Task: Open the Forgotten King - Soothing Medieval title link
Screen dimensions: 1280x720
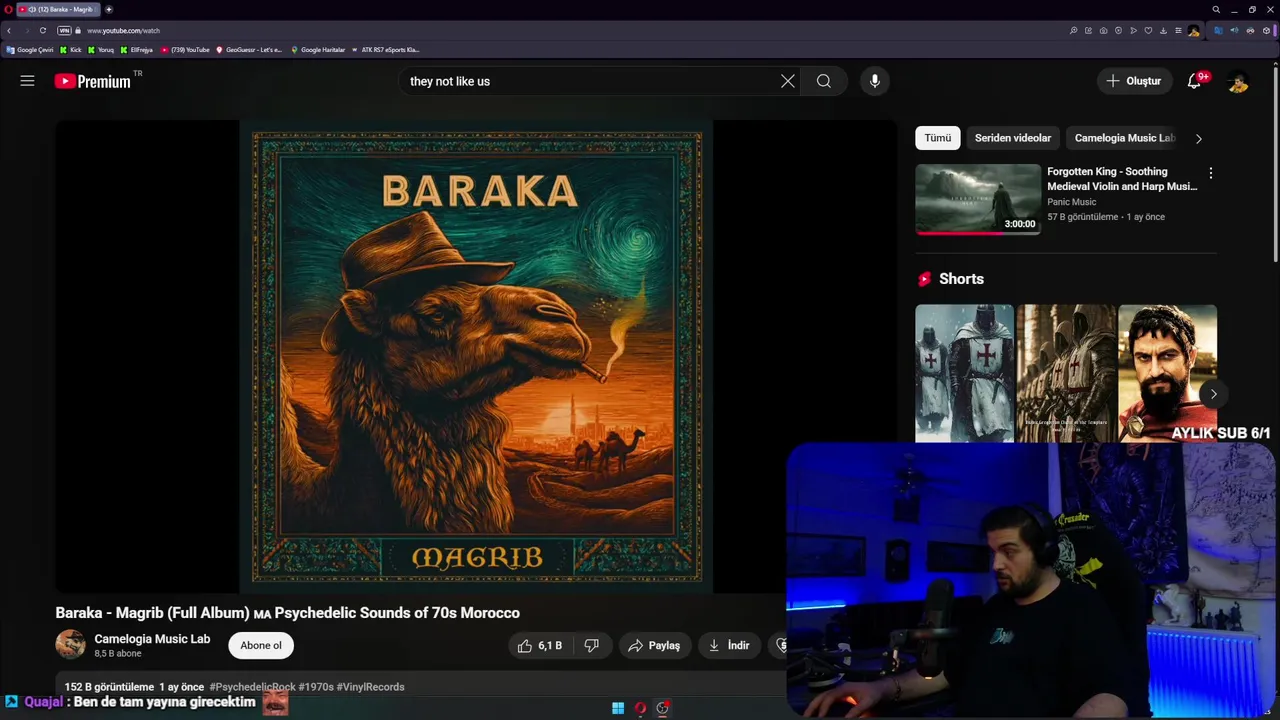Action: 1122,179
